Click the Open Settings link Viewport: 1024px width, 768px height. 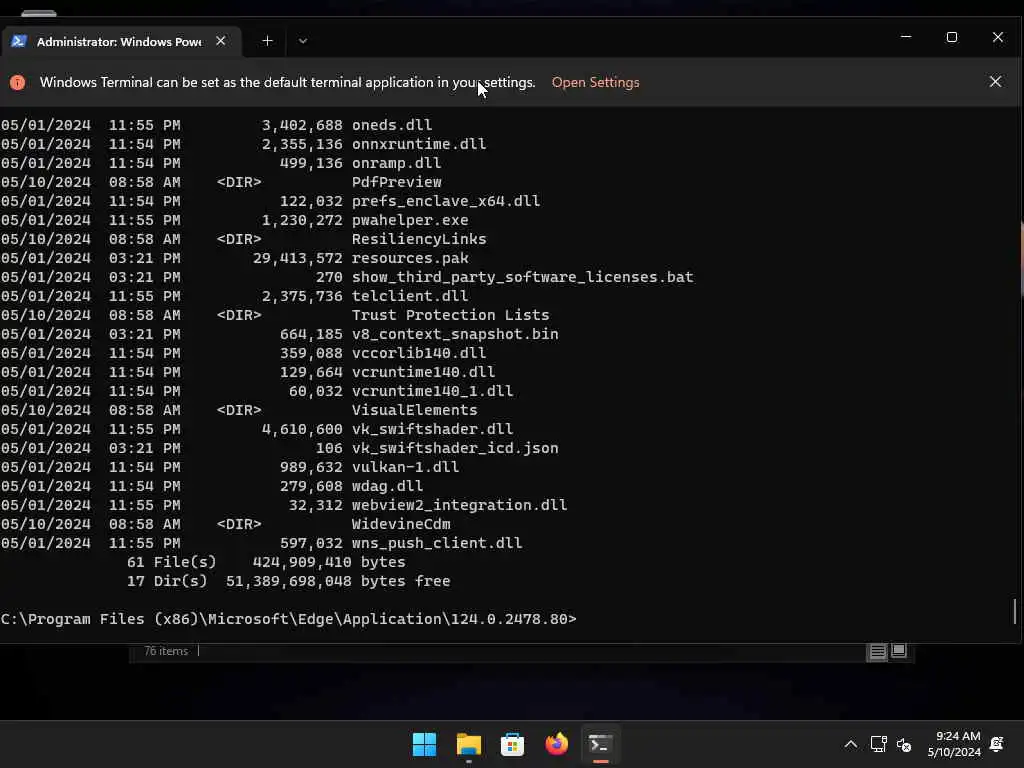(595, 82)
